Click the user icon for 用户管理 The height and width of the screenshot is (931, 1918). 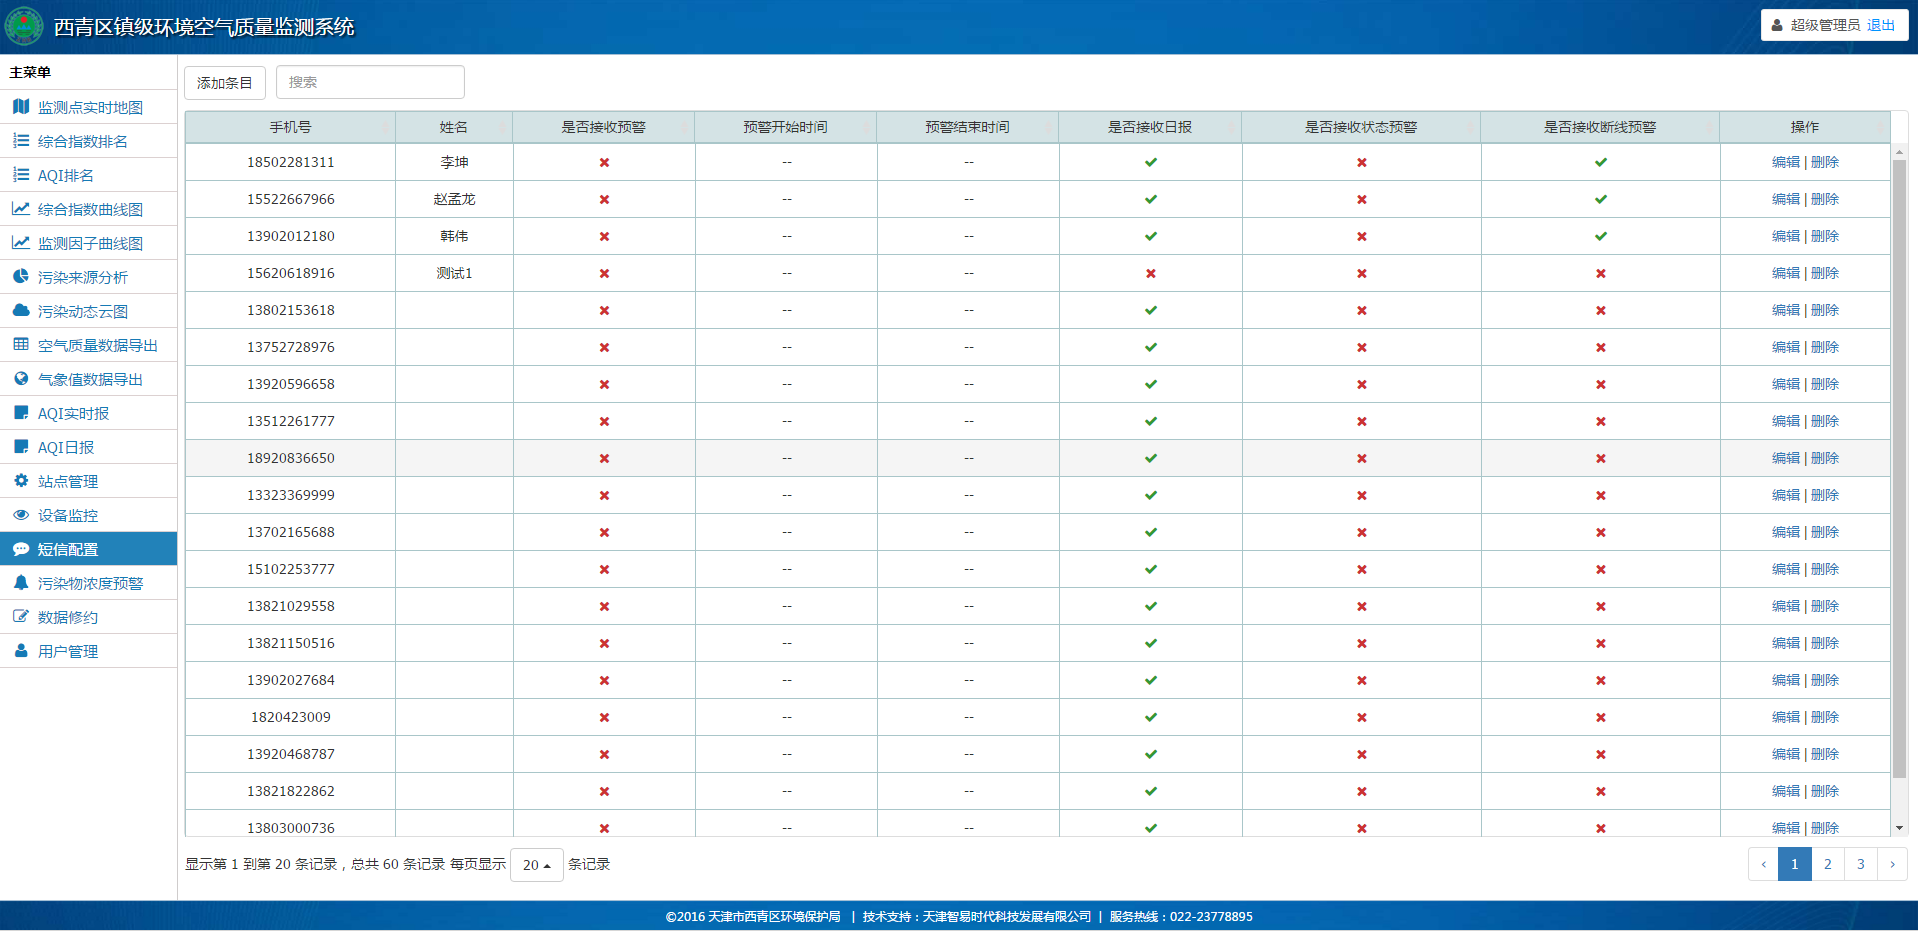coord(21,651)
